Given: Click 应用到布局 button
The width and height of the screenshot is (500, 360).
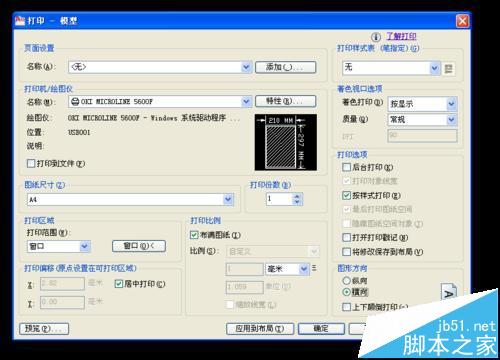Looking at the screenshot, I should point(260,329).
